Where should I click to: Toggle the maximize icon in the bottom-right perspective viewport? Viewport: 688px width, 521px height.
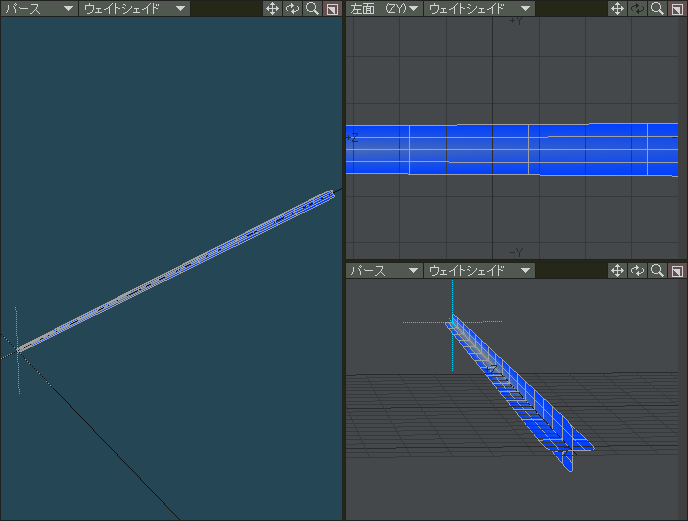[x=677, y=270]
